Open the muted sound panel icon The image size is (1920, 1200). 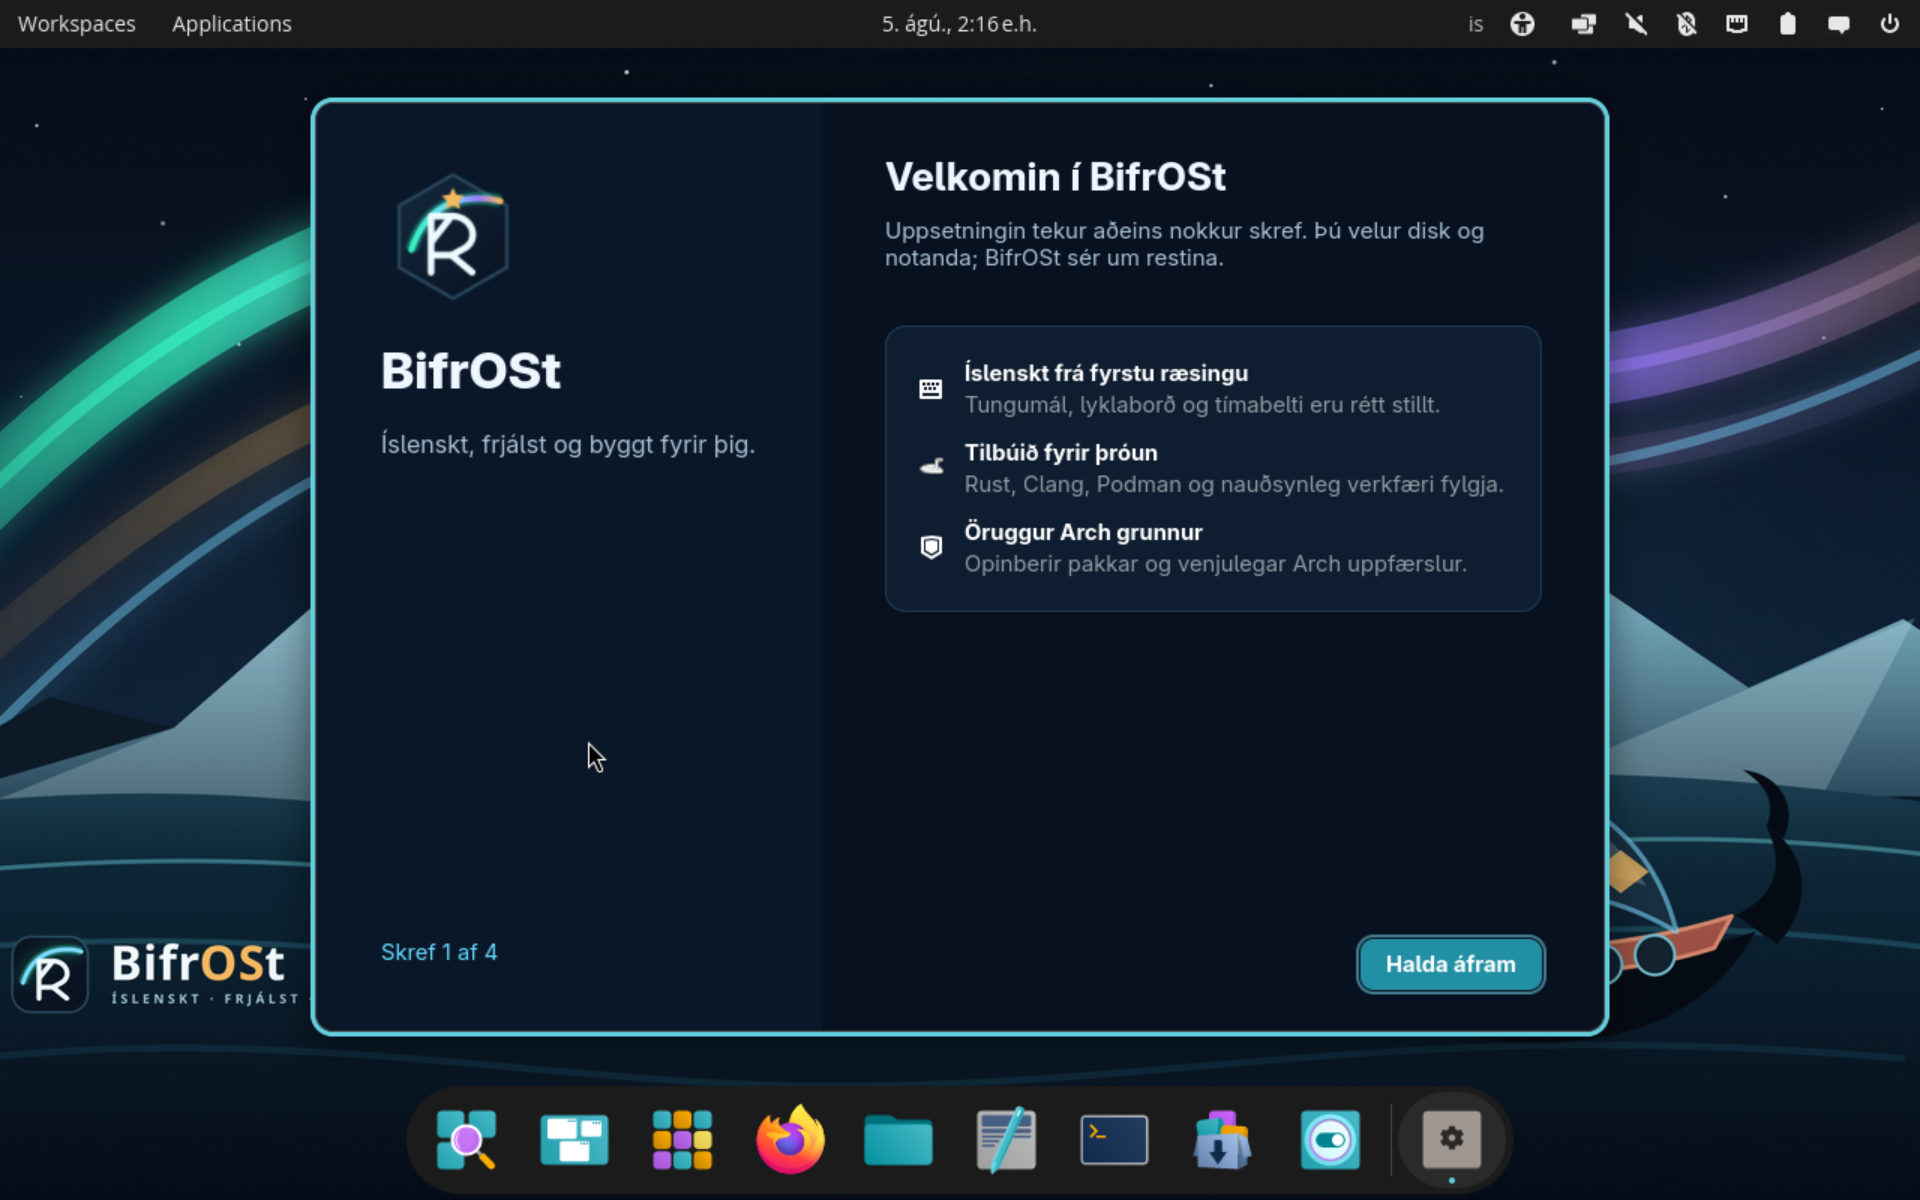click(x=1636, y=24)
